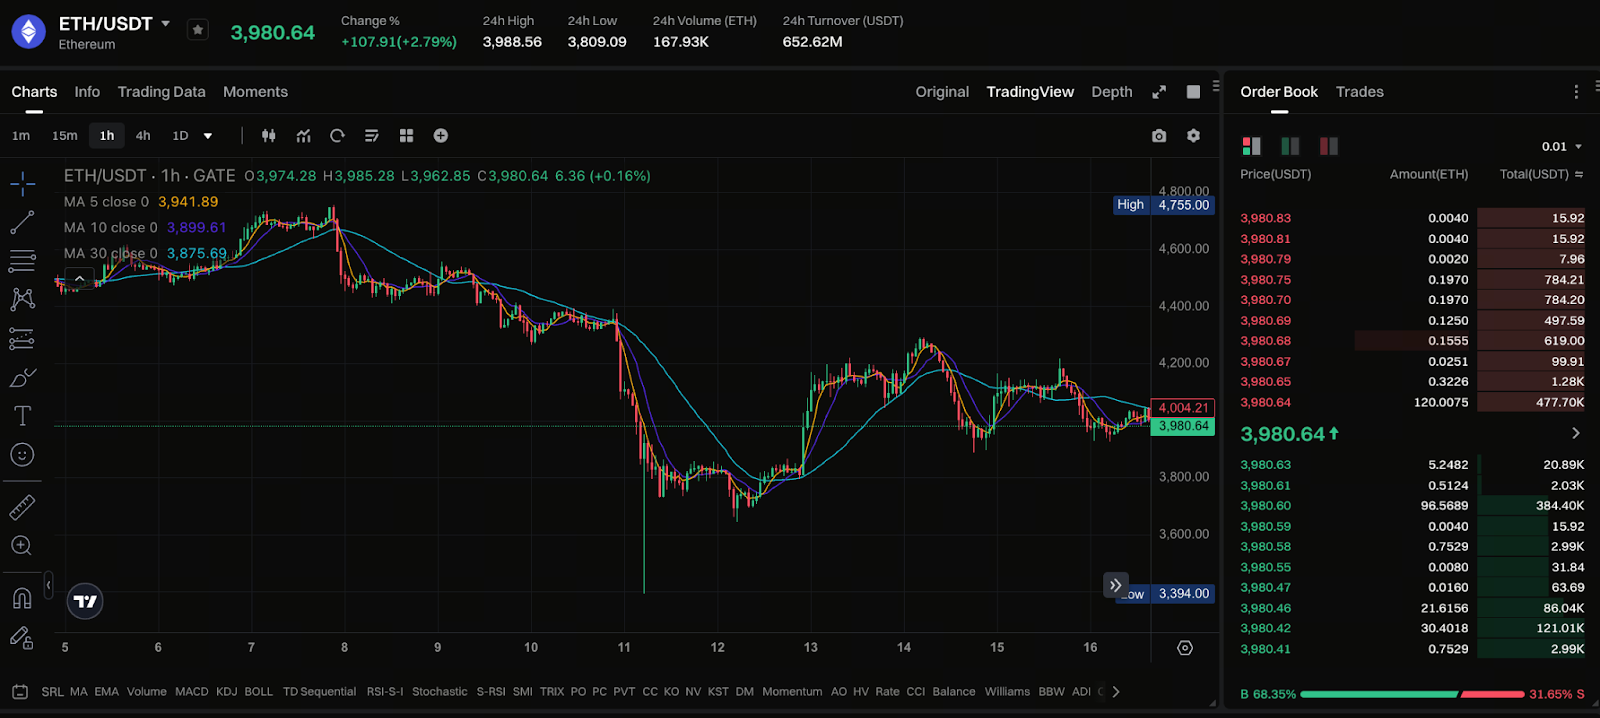The width and height of the screenshot is (1600, 718).
Task: Select the crosshair cursor tool
Action: pyautogui.click(x=22, y=183)
